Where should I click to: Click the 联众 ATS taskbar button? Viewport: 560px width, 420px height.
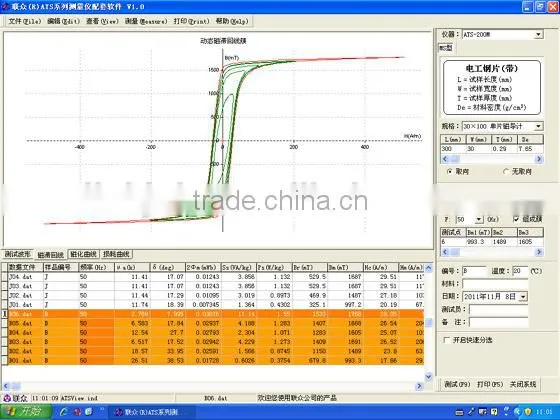[x=151, y=412]
